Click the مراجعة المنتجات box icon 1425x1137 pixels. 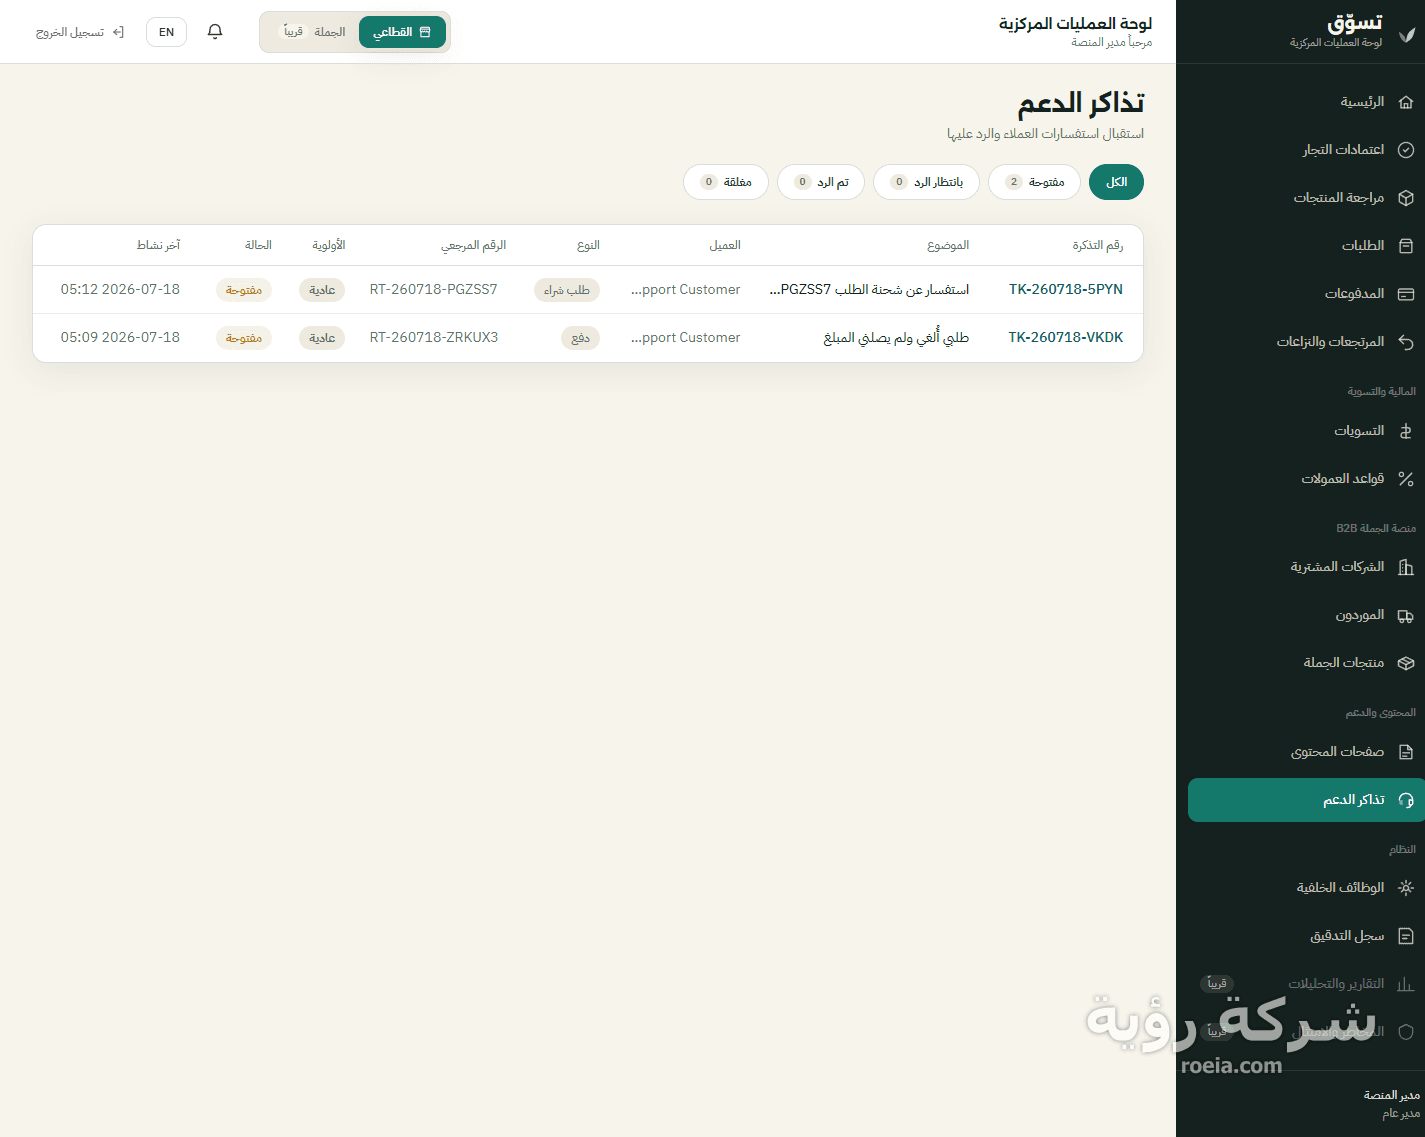tap(1406, 198)
